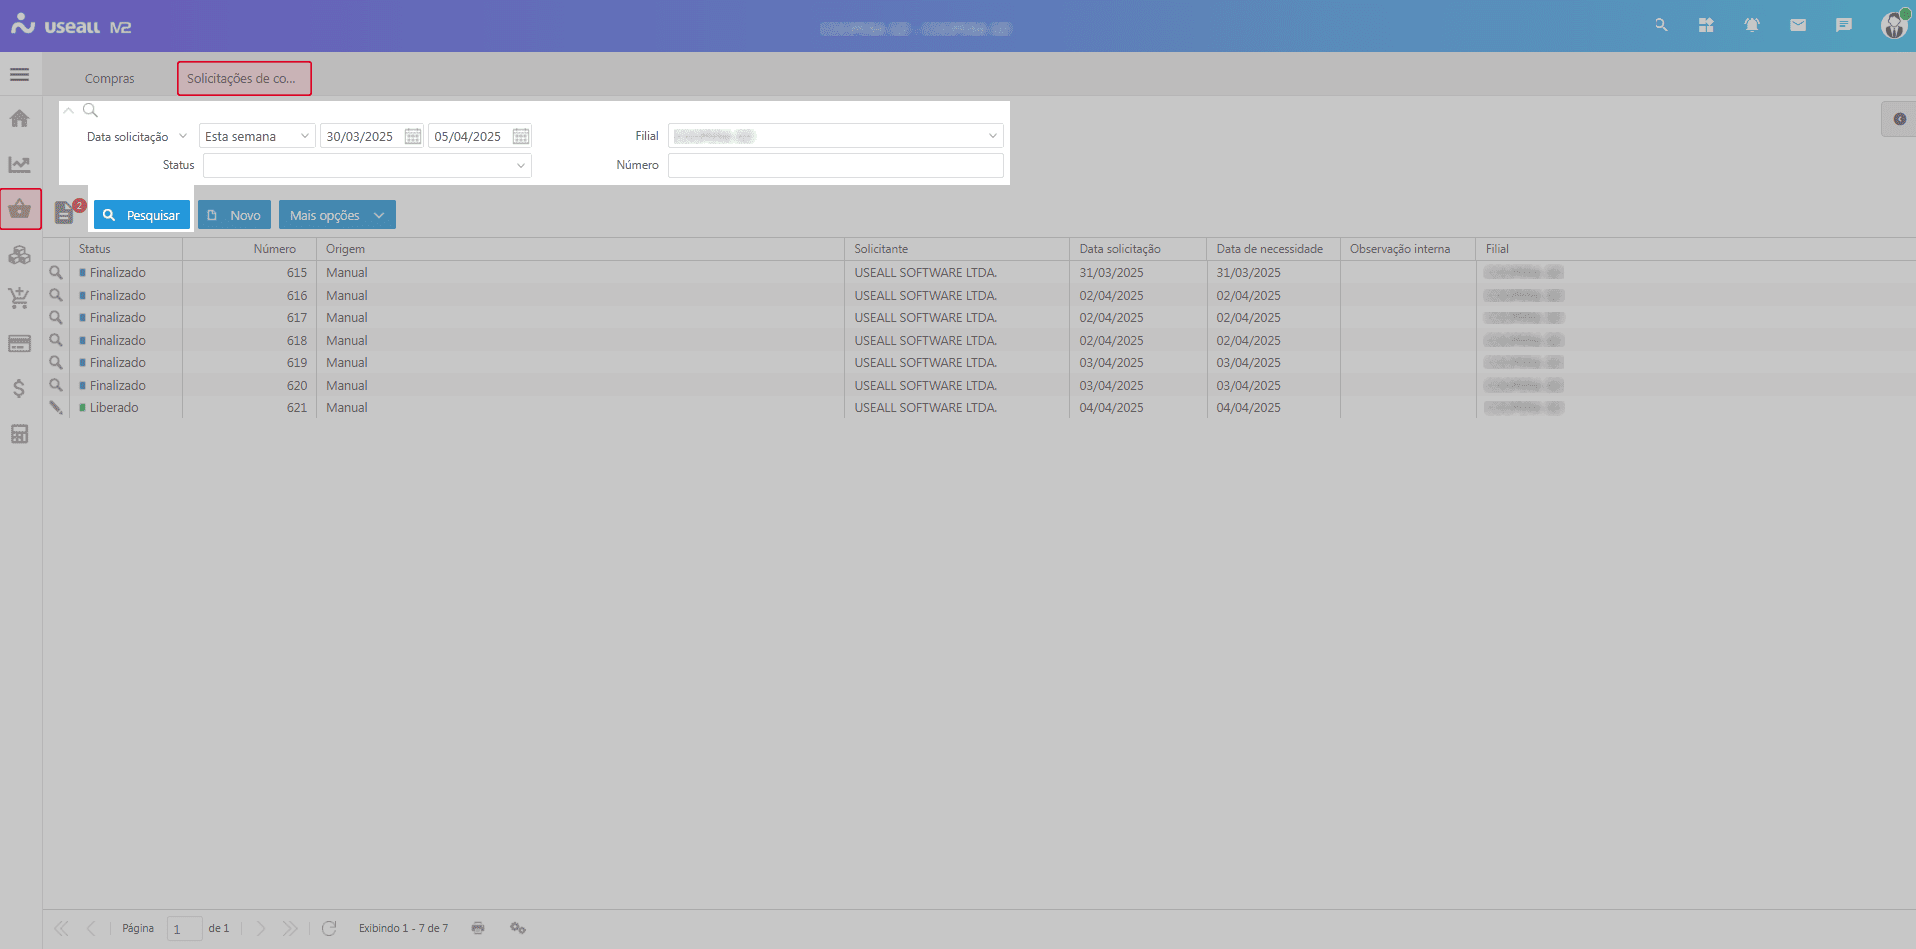
Task: Click the Pesquisar button
Action: click(142, 215)
